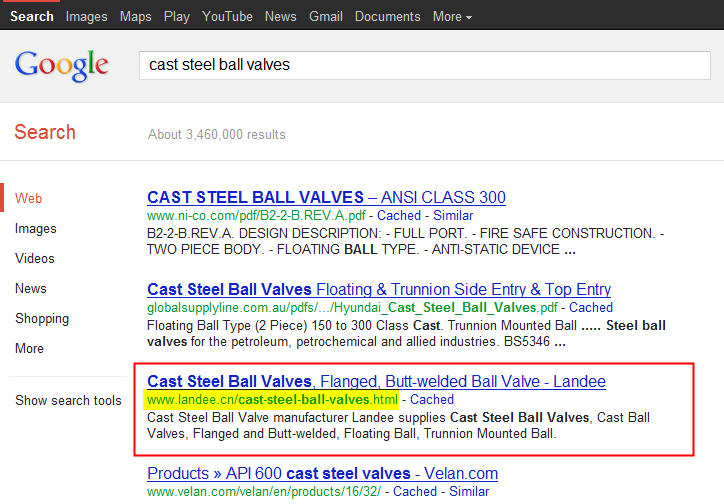Go to Images in the top navigation bar
This screenshot has width=724, height=504.
(x=86, y=17)
